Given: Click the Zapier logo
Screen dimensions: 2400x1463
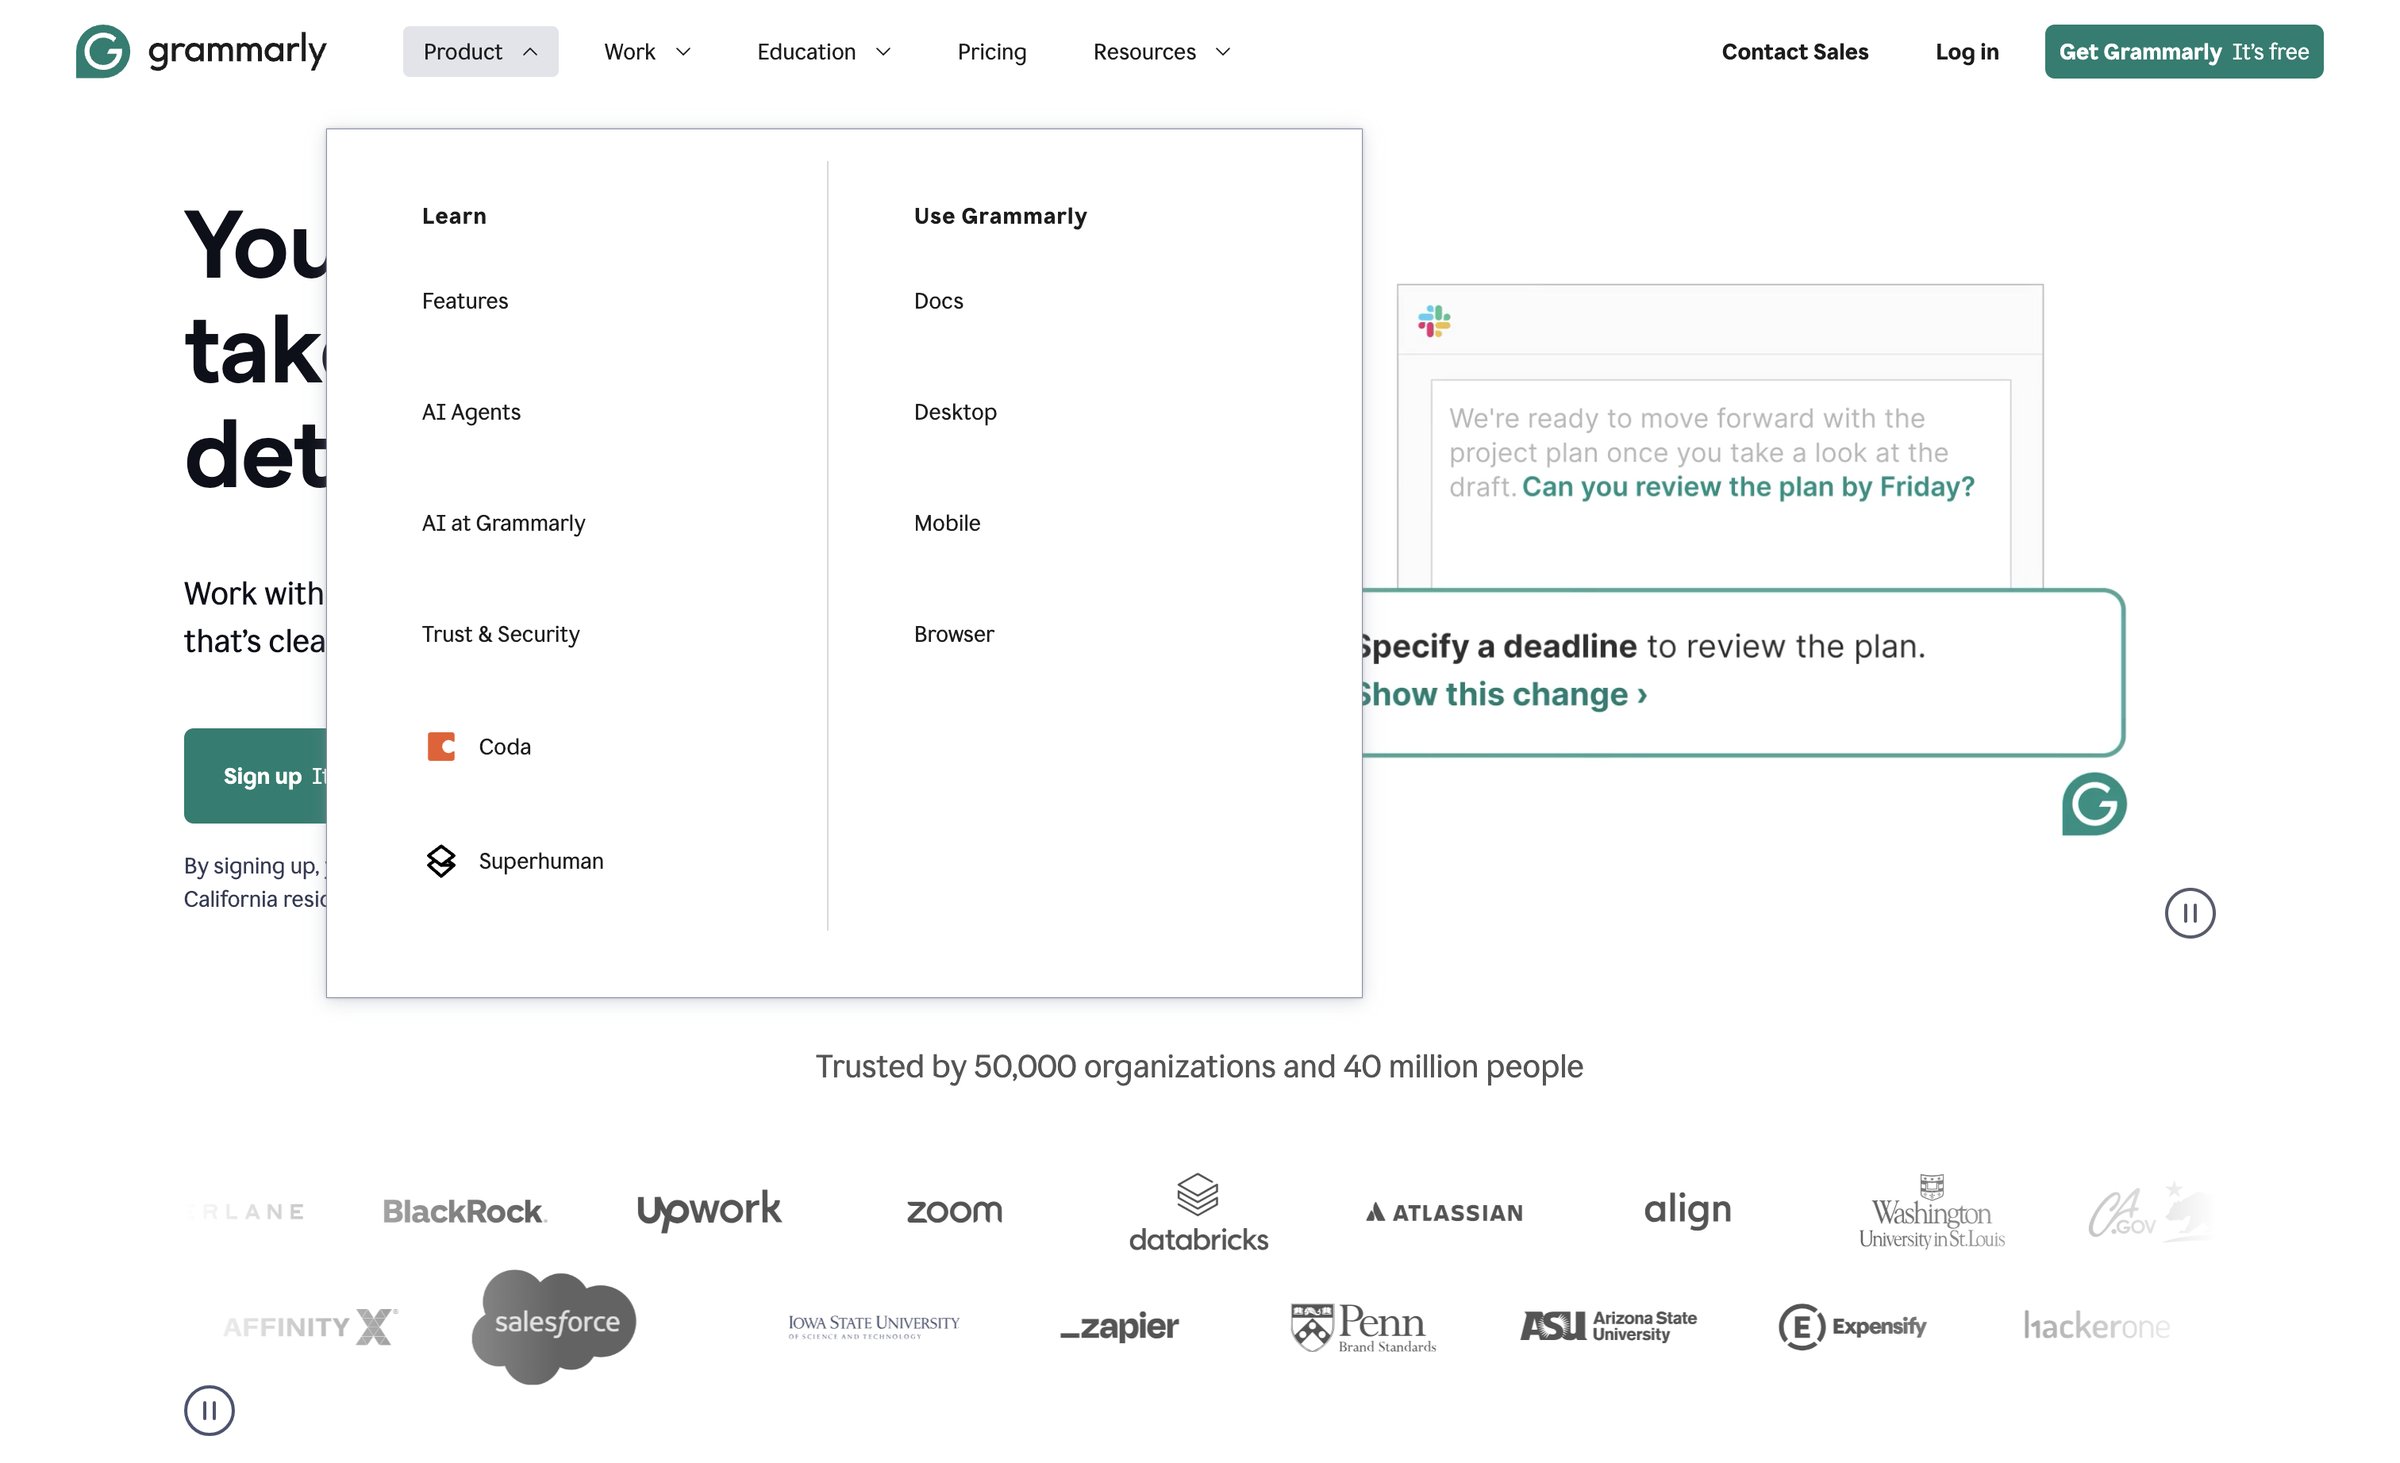Looking at the screenshot, I should [x=1119, y=1326].
